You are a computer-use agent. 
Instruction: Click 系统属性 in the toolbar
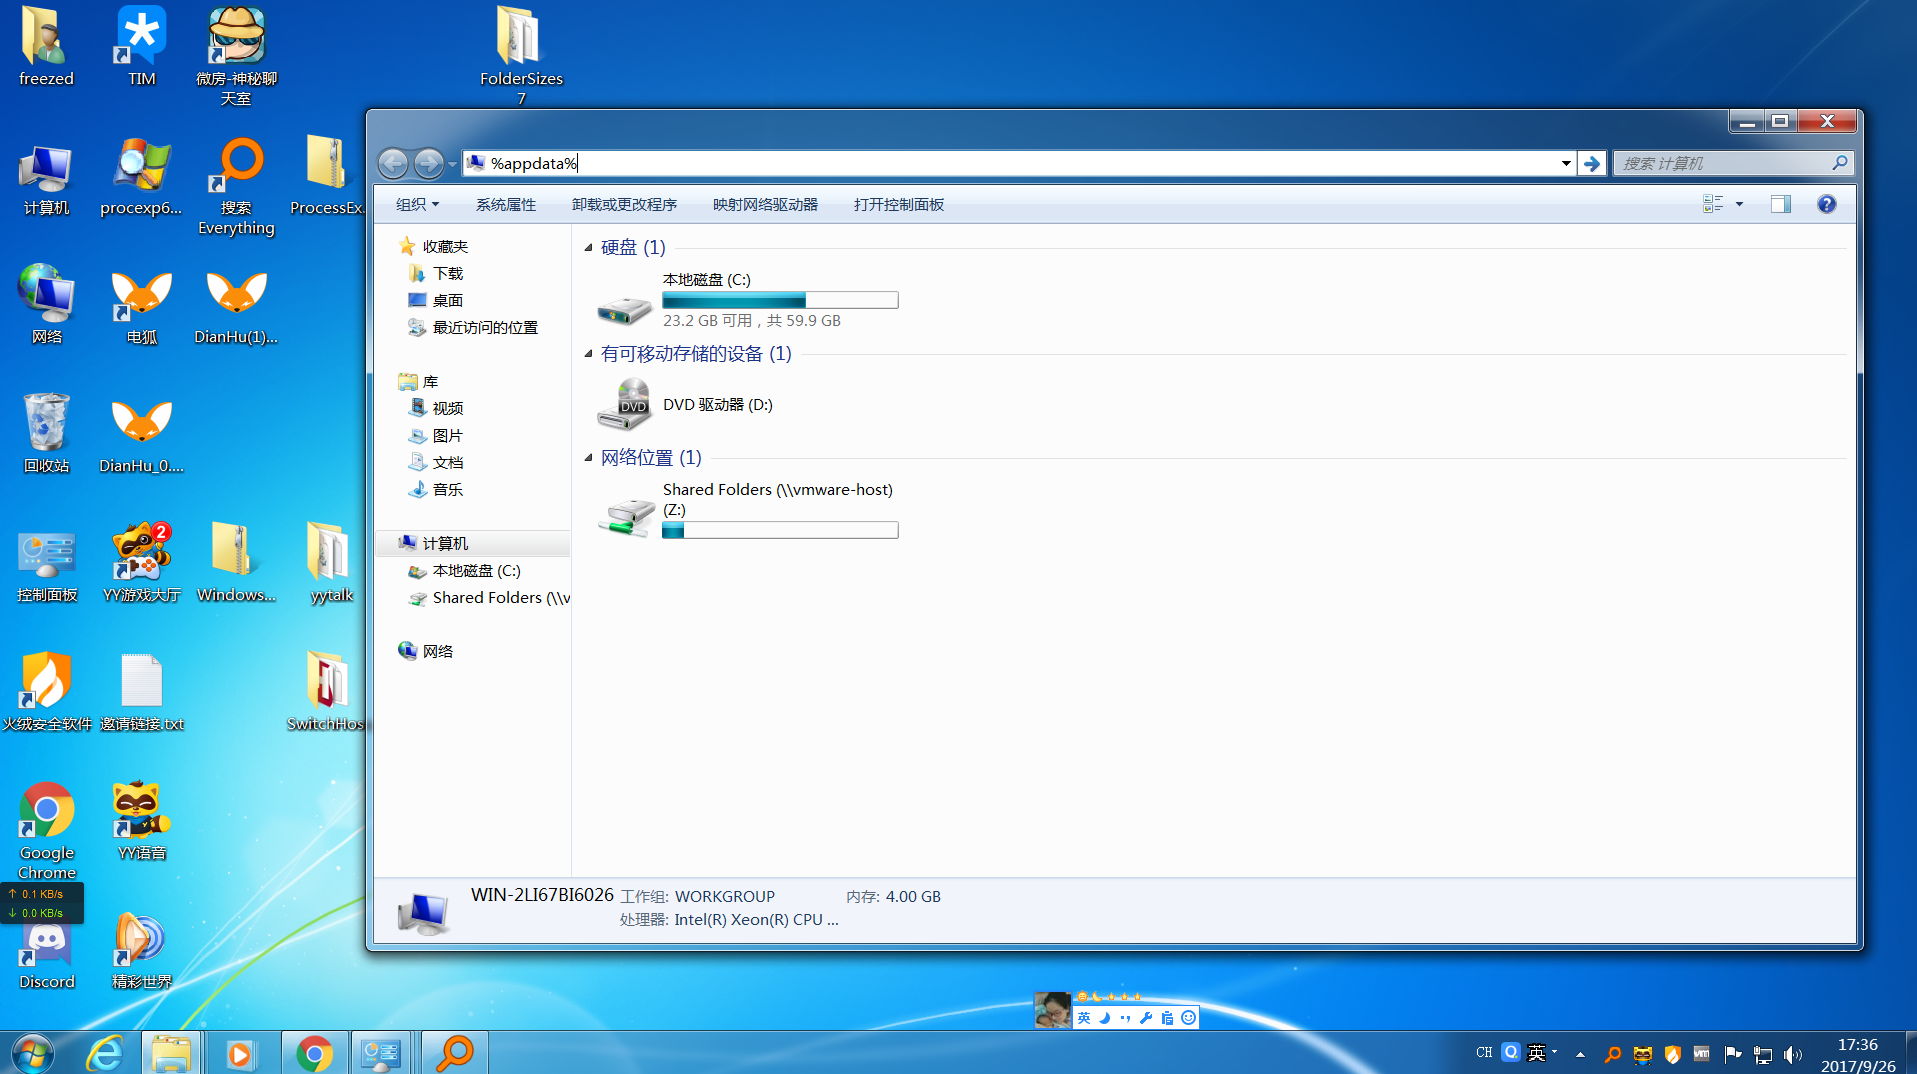pos(505,204)
